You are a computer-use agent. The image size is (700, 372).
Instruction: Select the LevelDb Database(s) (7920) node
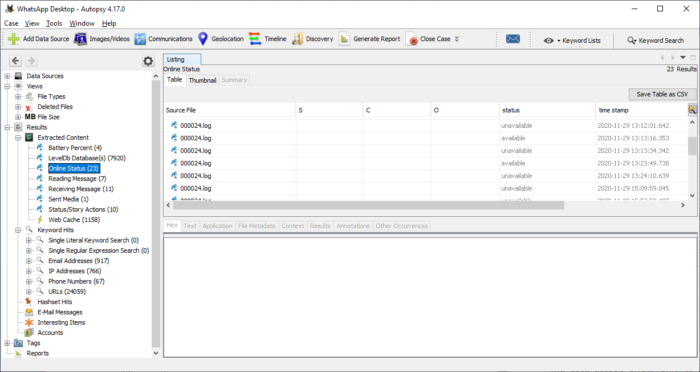coord(87,158)
